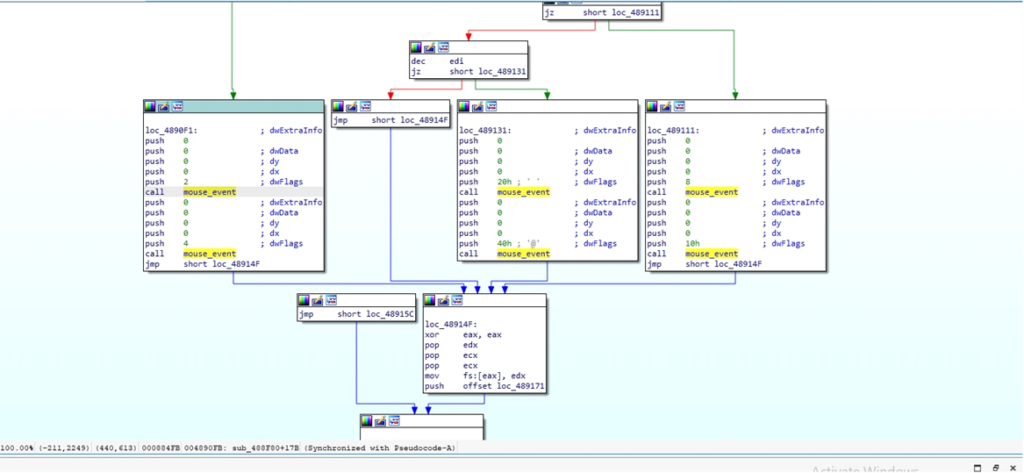Click pencil icon on 'jmp short loc_48914F' block
The image size is (1024, 473).
351,106
